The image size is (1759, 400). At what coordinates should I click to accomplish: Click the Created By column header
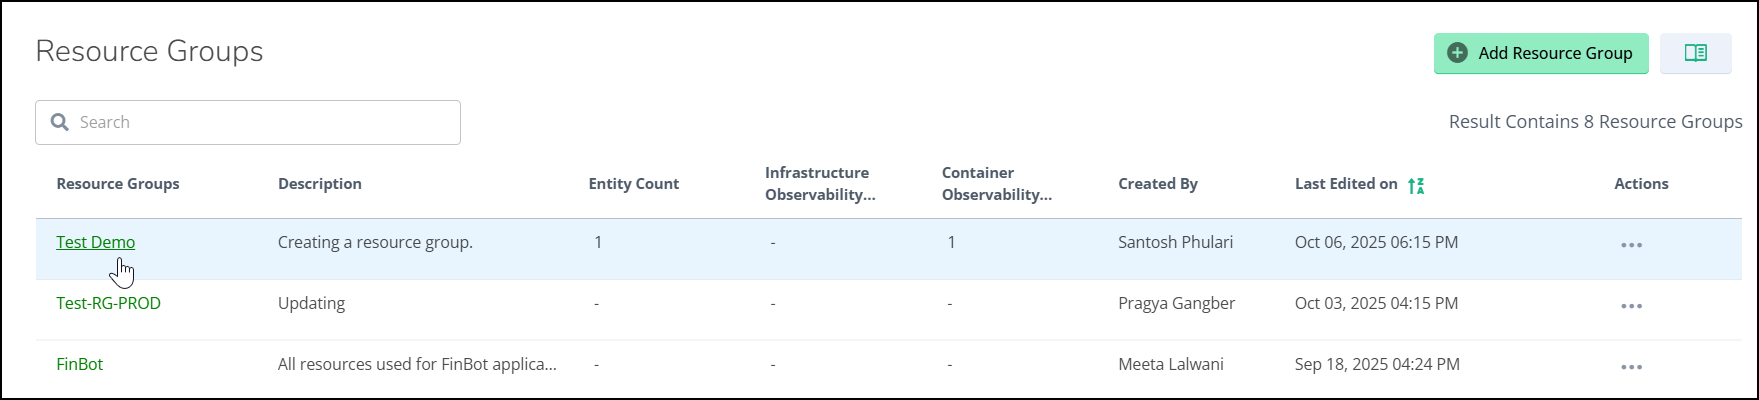coord(1157,184)
